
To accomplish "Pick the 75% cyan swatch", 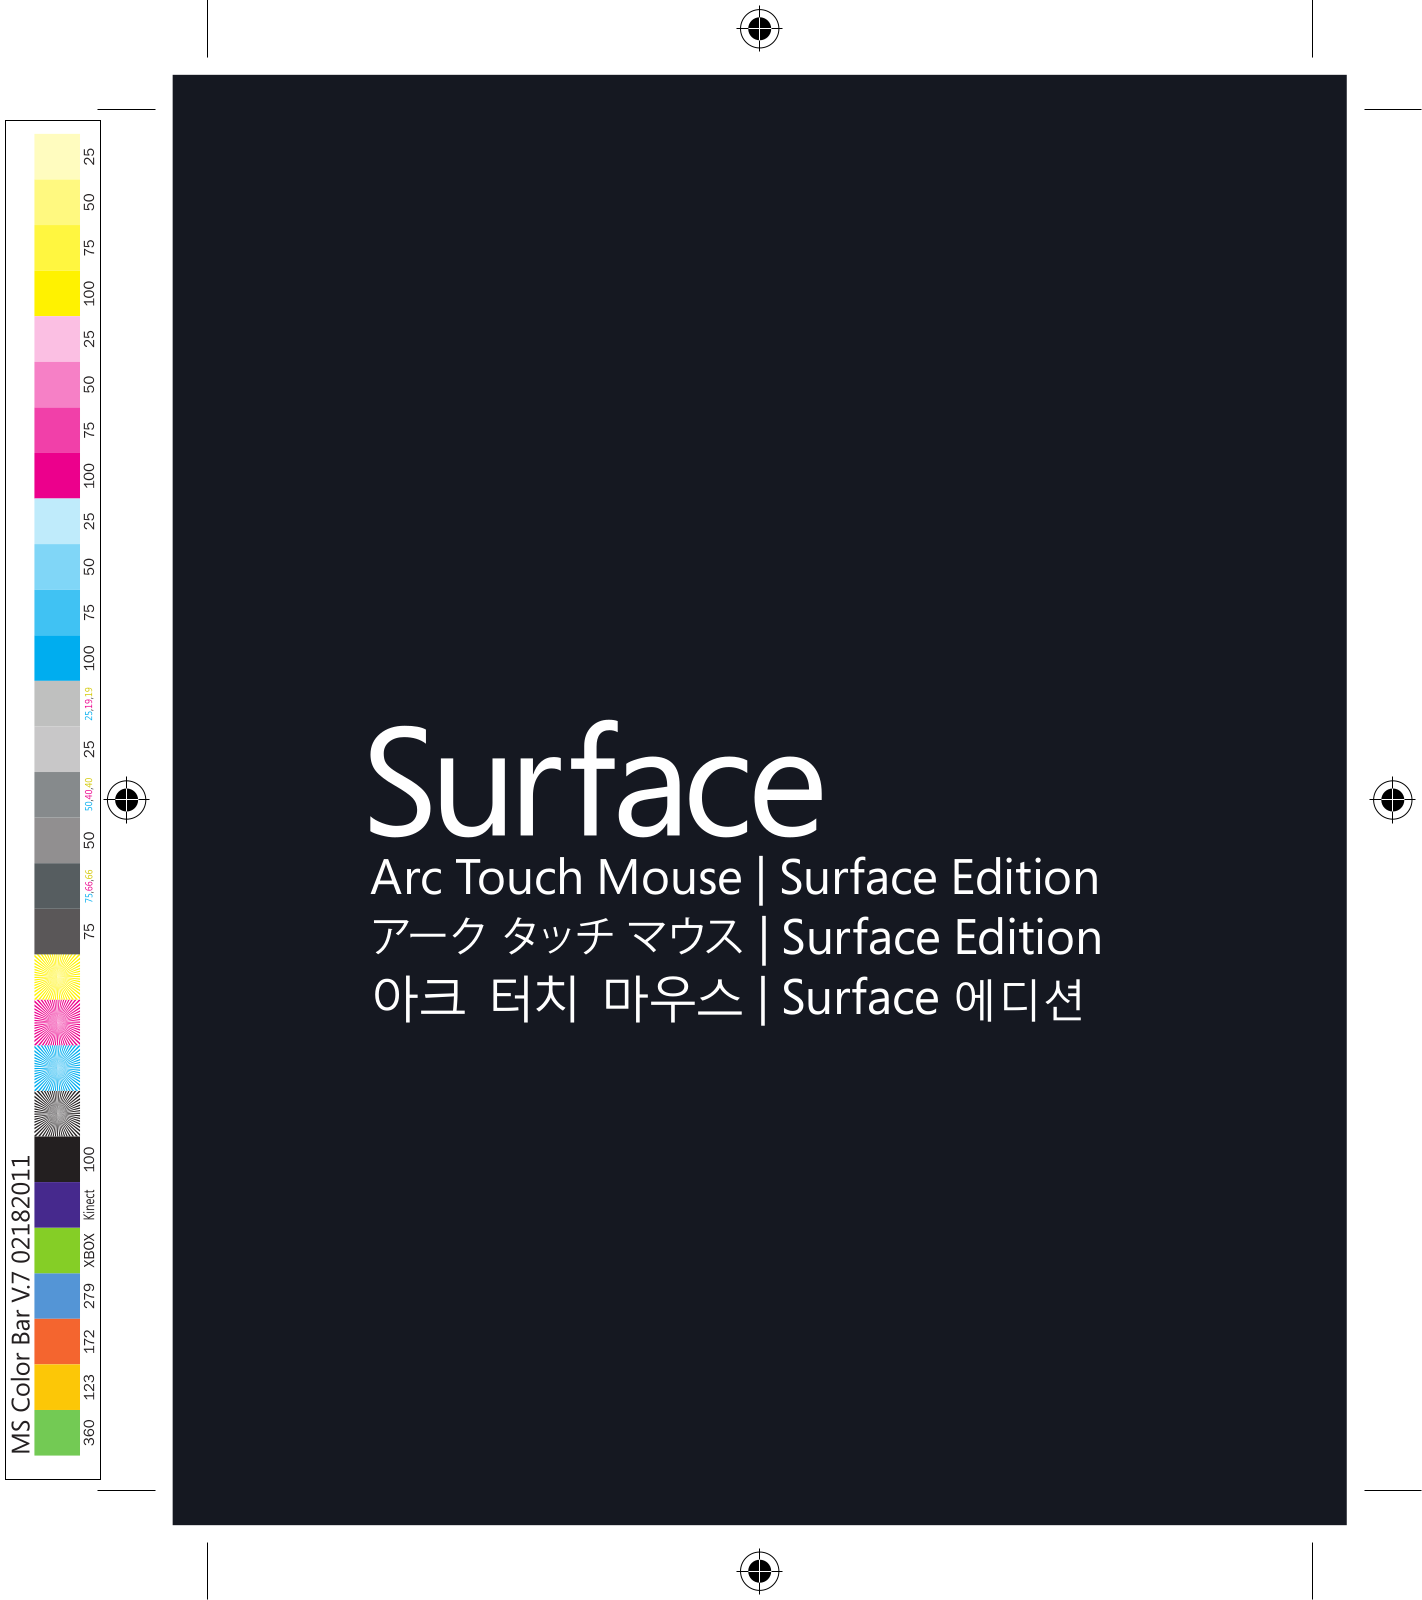I will click(57, 613).
